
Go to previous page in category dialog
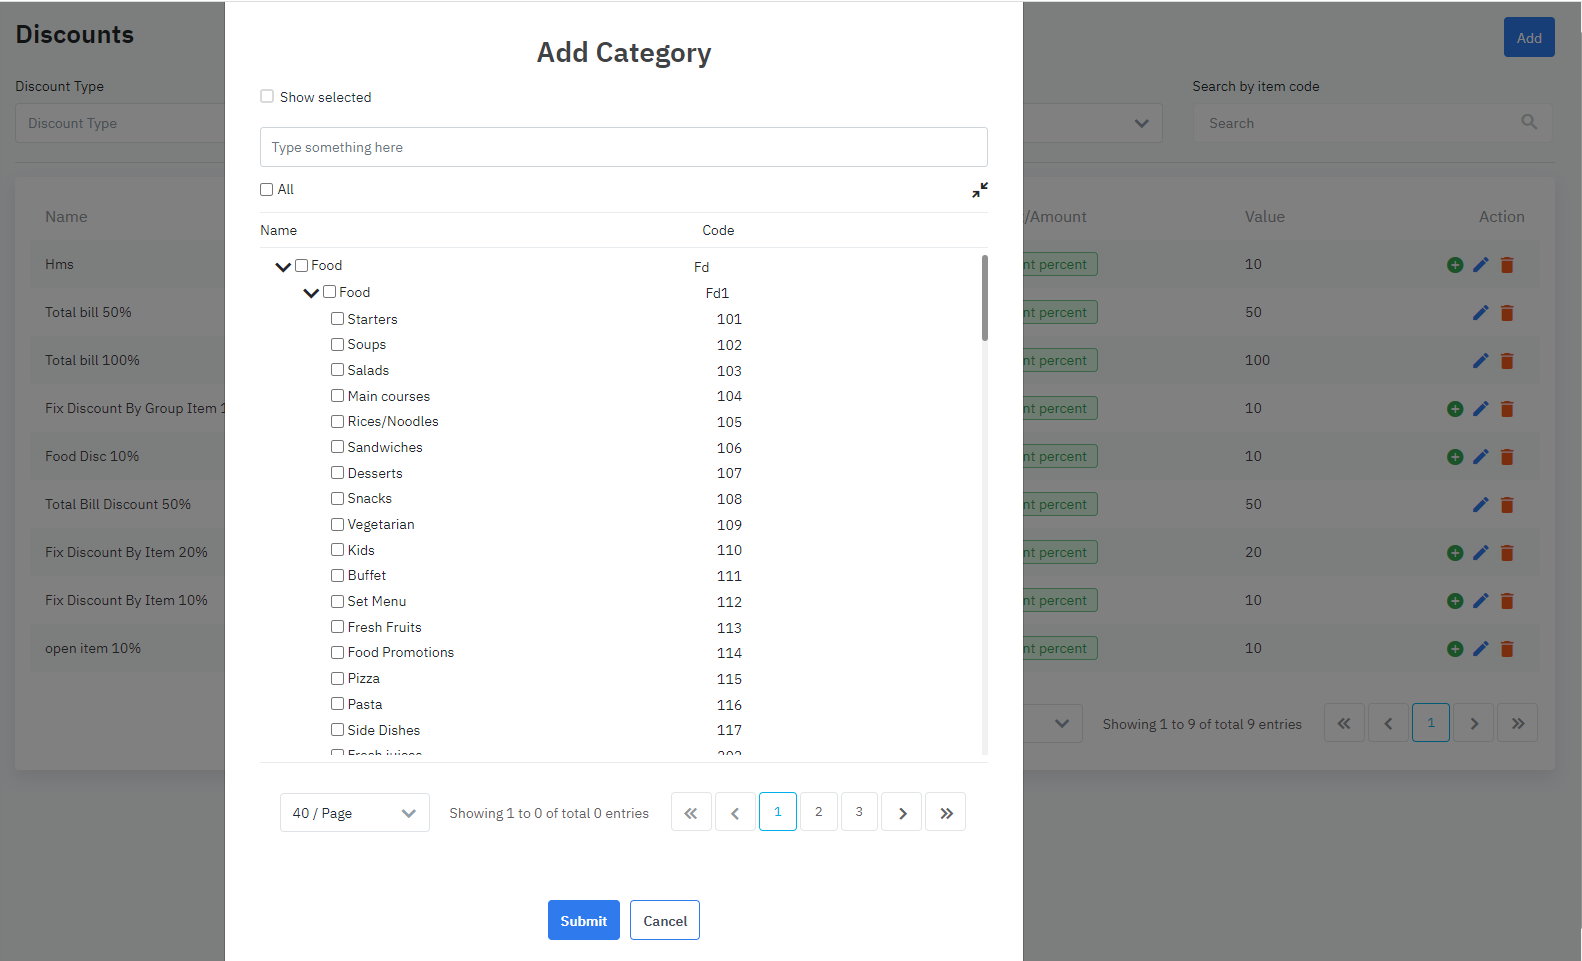click(x=735, y=813)
